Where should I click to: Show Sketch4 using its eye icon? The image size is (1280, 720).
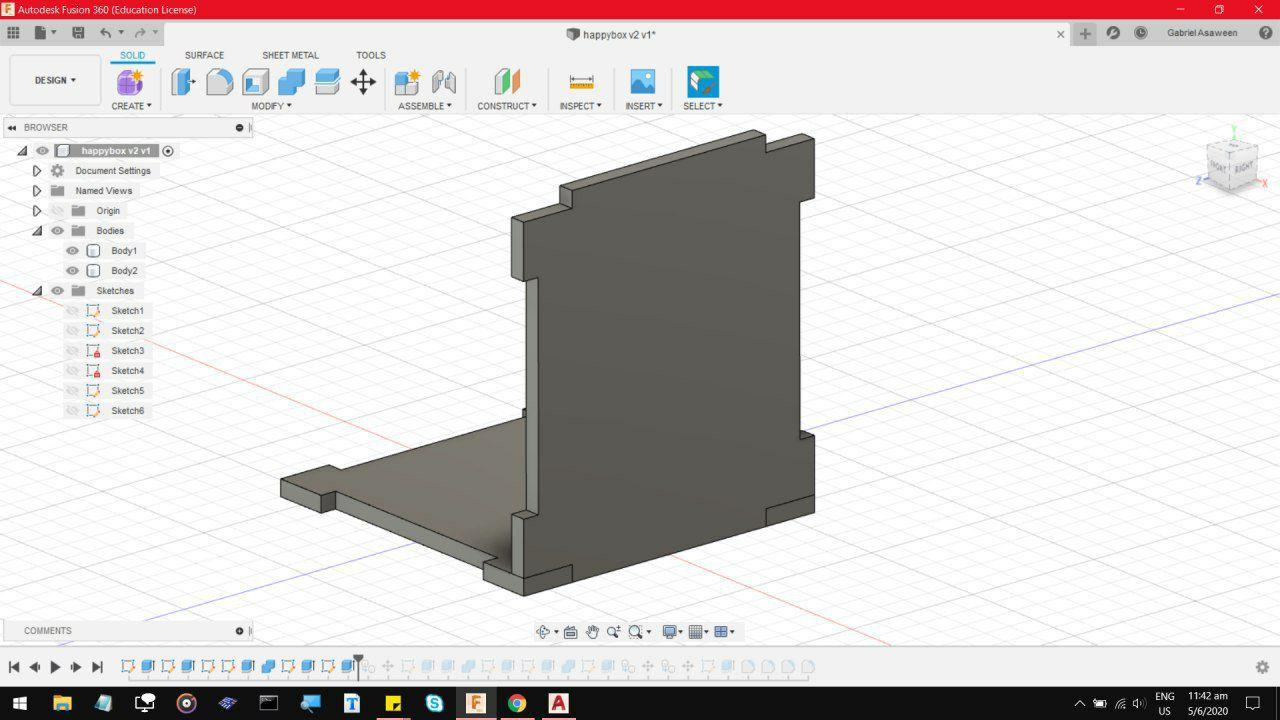click(72, 371)
